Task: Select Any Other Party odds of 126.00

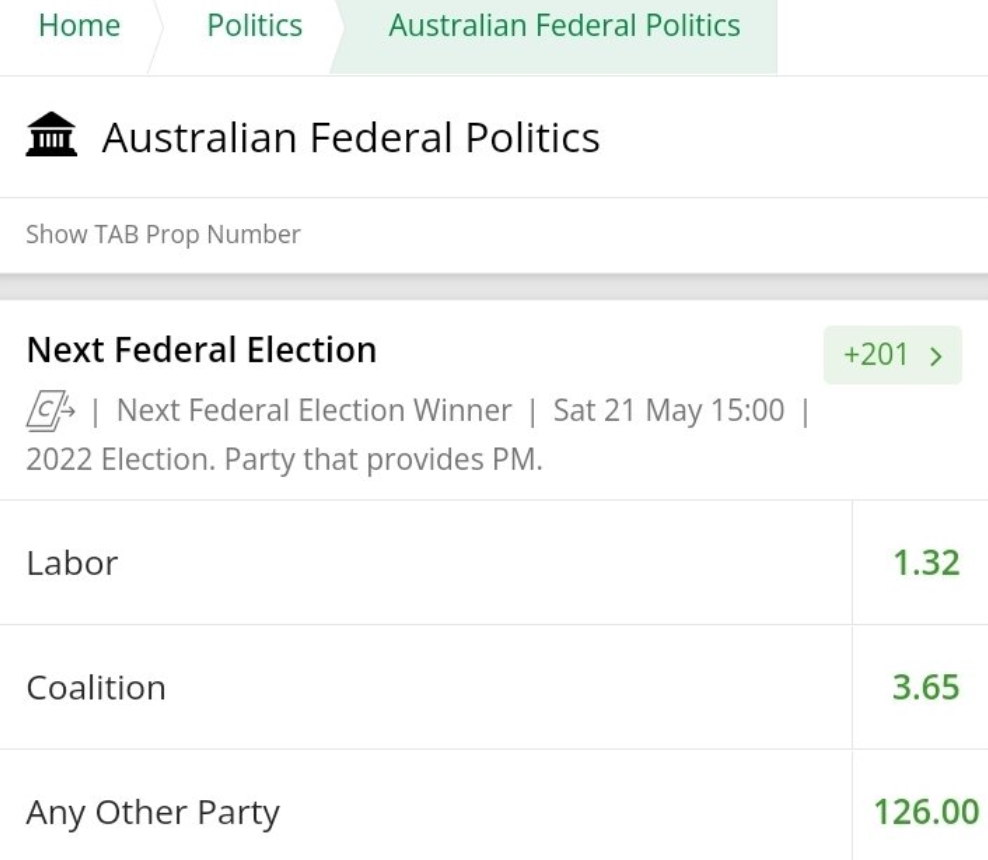Action: (x=920, y=811)
